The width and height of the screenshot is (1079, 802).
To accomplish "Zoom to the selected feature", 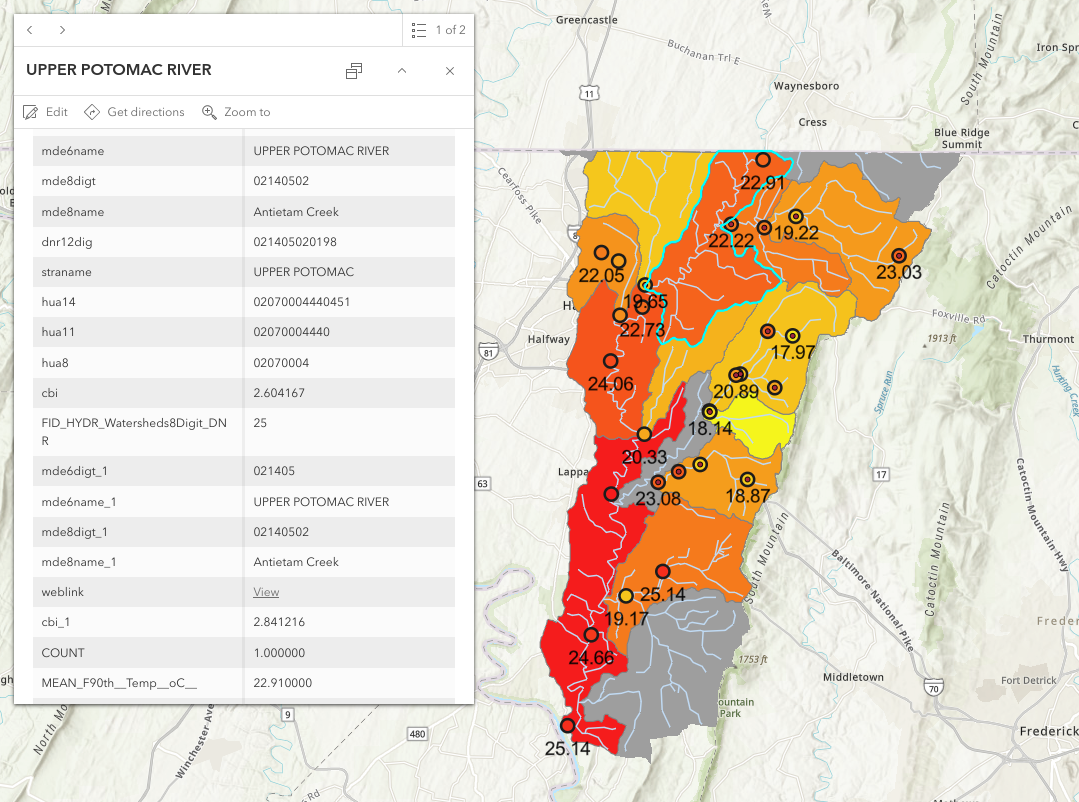I will 237,112.
